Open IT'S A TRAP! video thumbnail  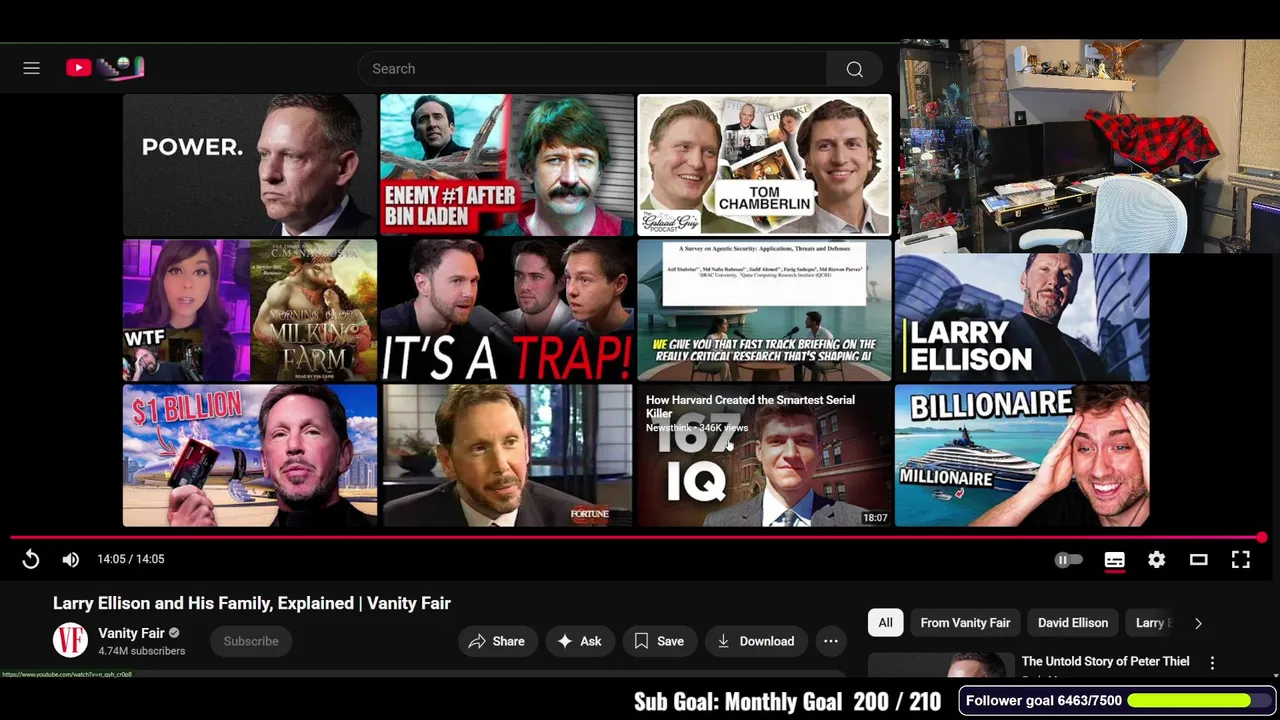pyautogui.click(x=507, y=311)
